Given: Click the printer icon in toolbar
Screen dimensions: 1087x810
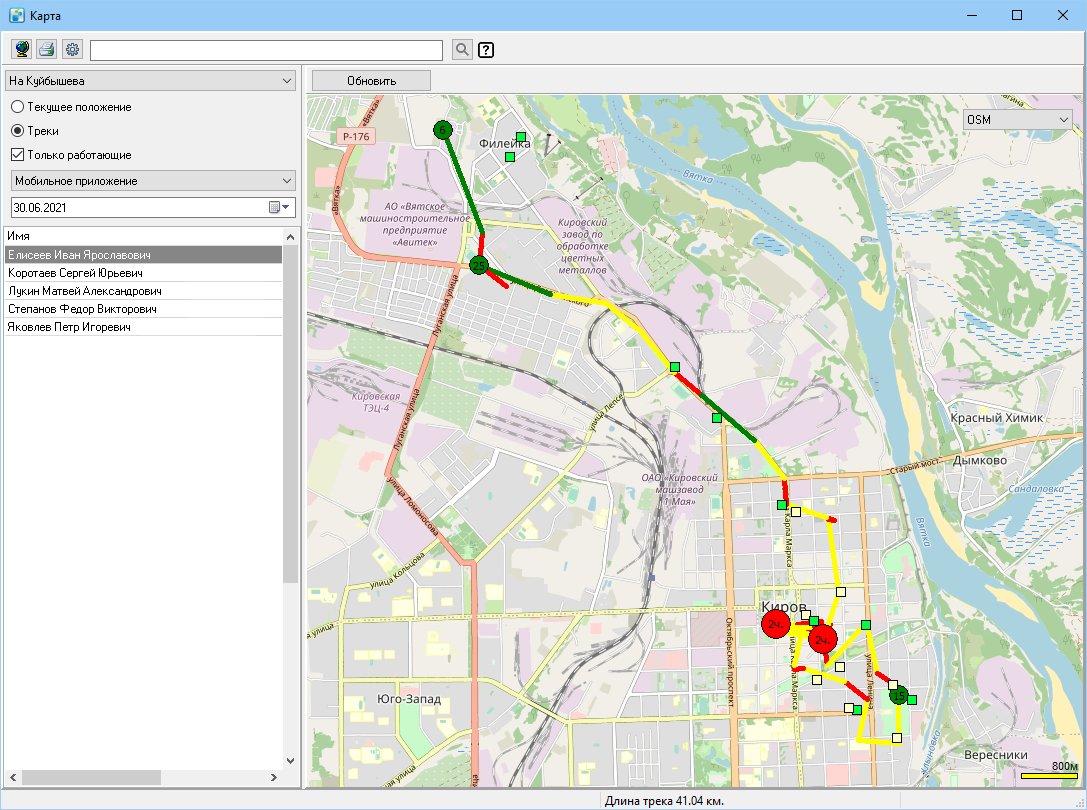Looking at the screenshot, I should click(47, 49).
